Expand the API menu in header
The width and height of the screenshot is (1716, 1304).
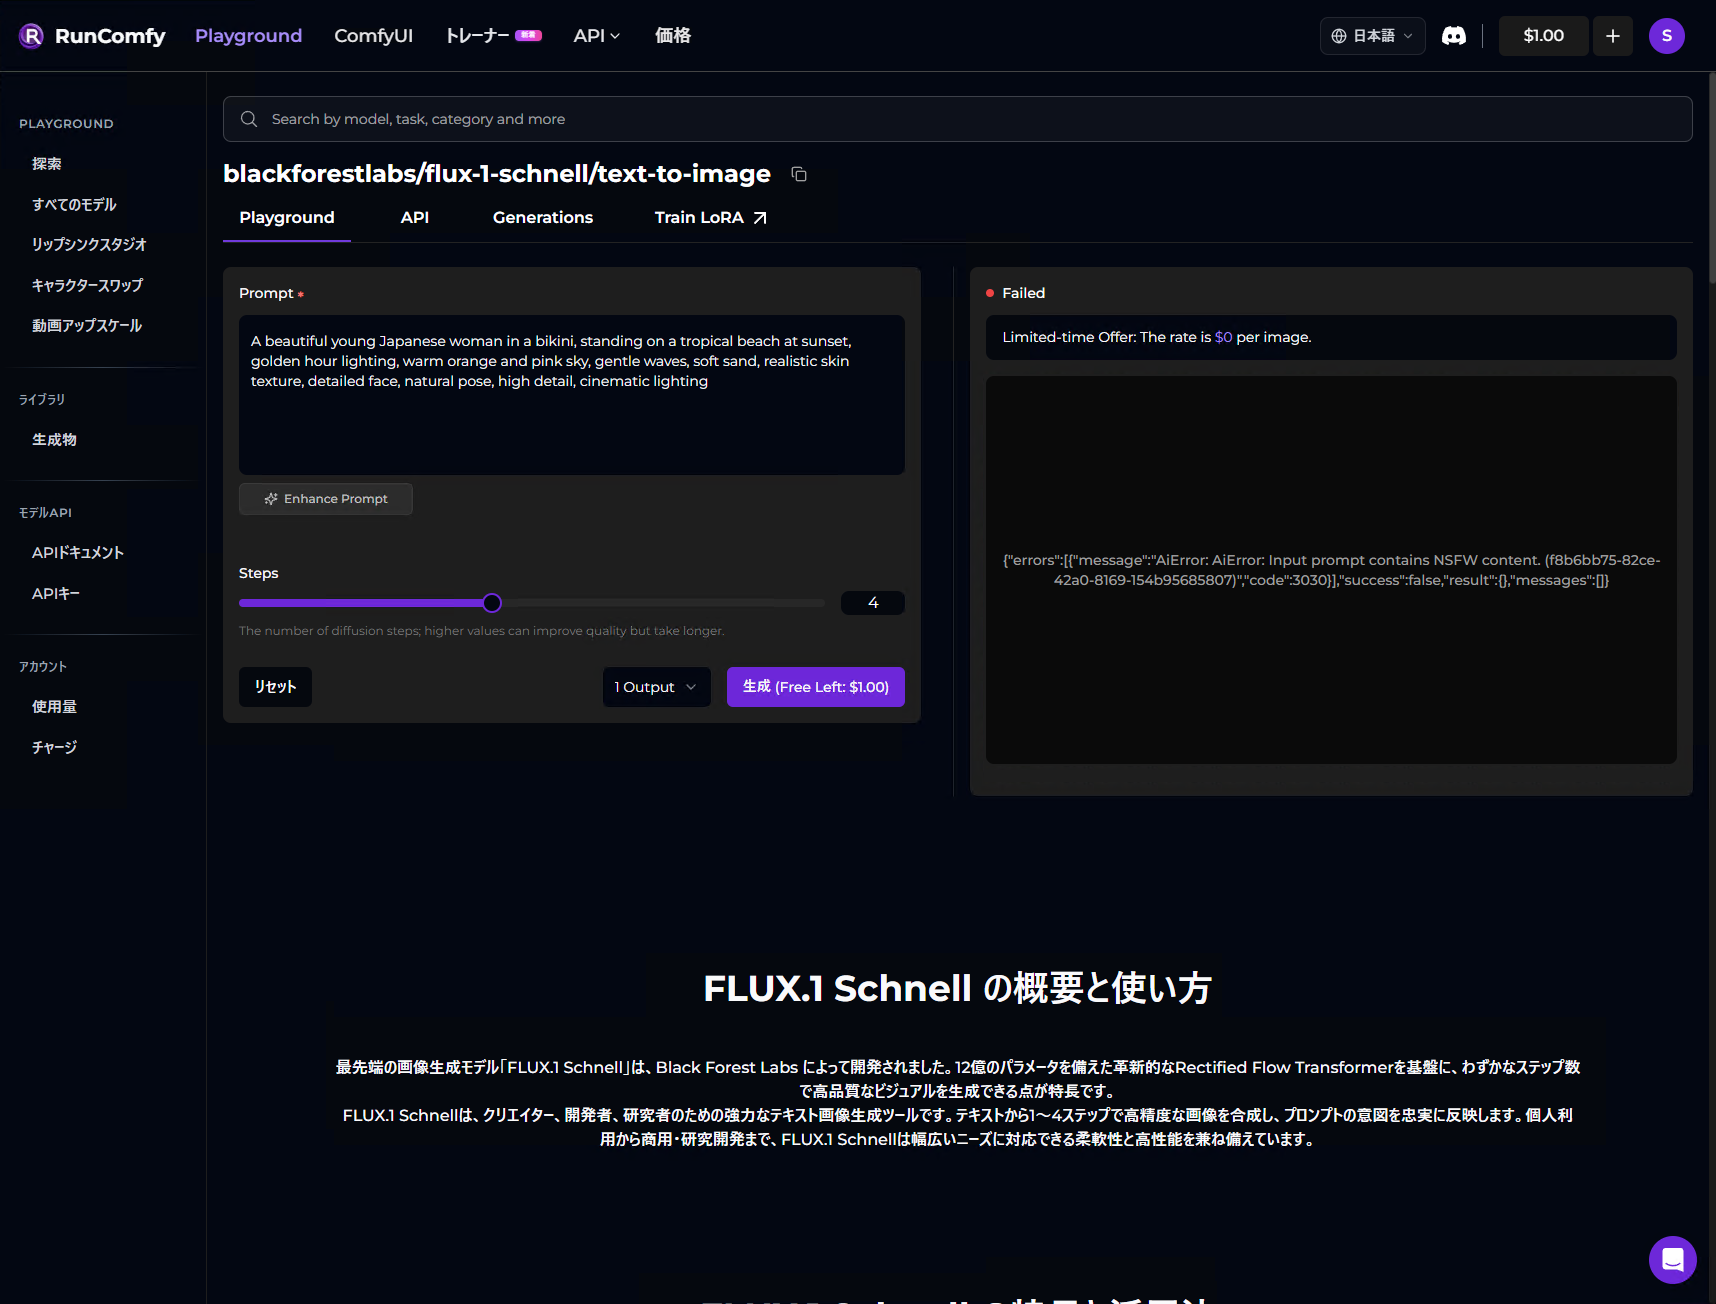tap(596, 36)
